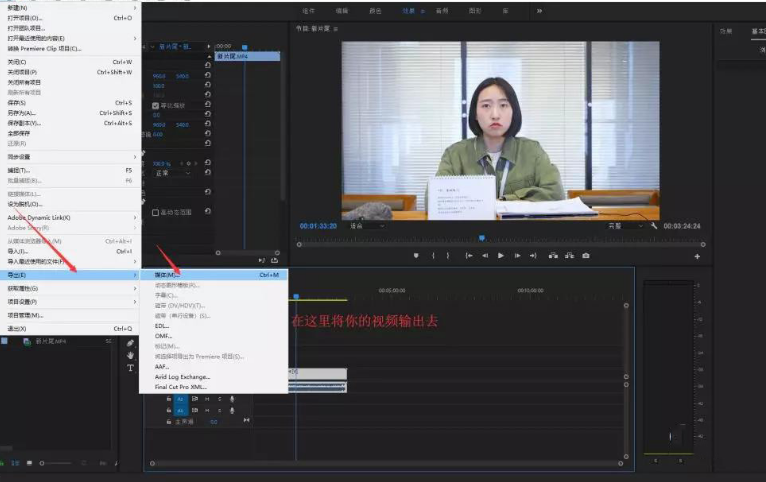Switch project panel to icon view
The image size is (766, 482).
tap(29, 463)
